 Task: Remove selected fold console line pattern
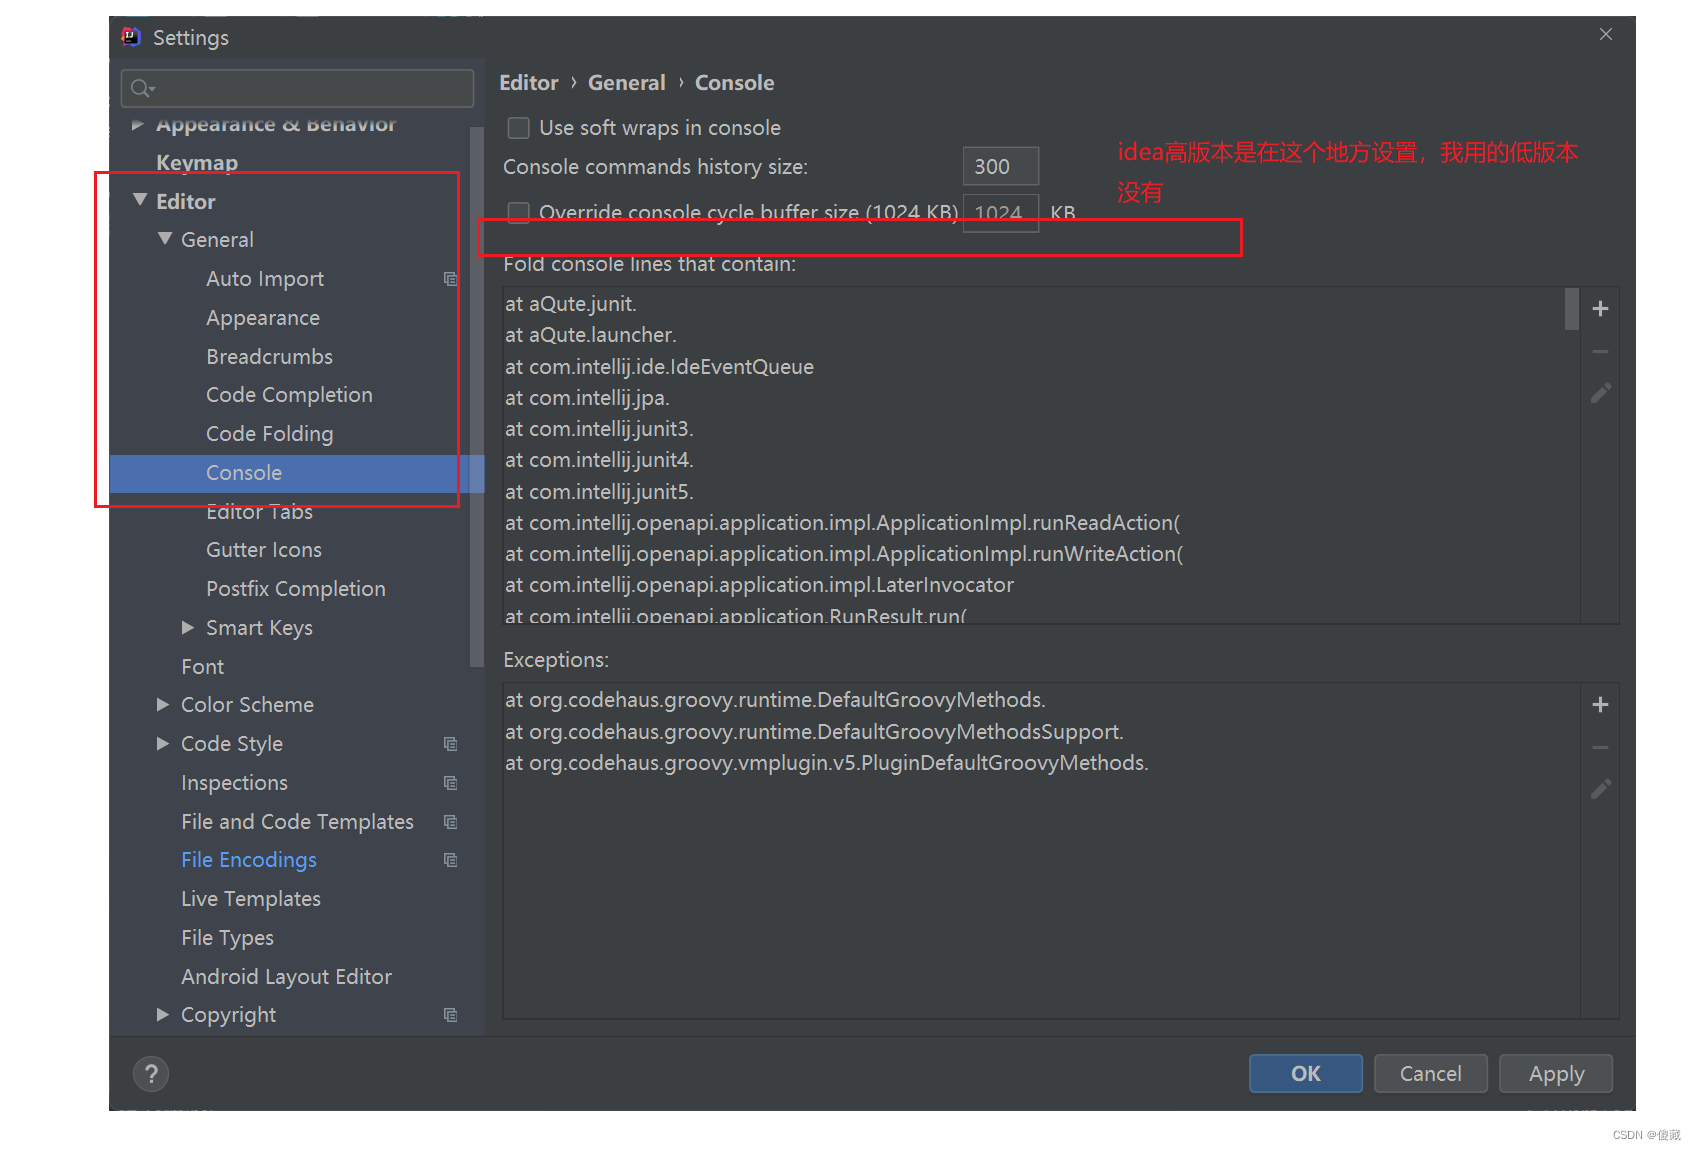pyautogui.click(x=1600, y=351)
